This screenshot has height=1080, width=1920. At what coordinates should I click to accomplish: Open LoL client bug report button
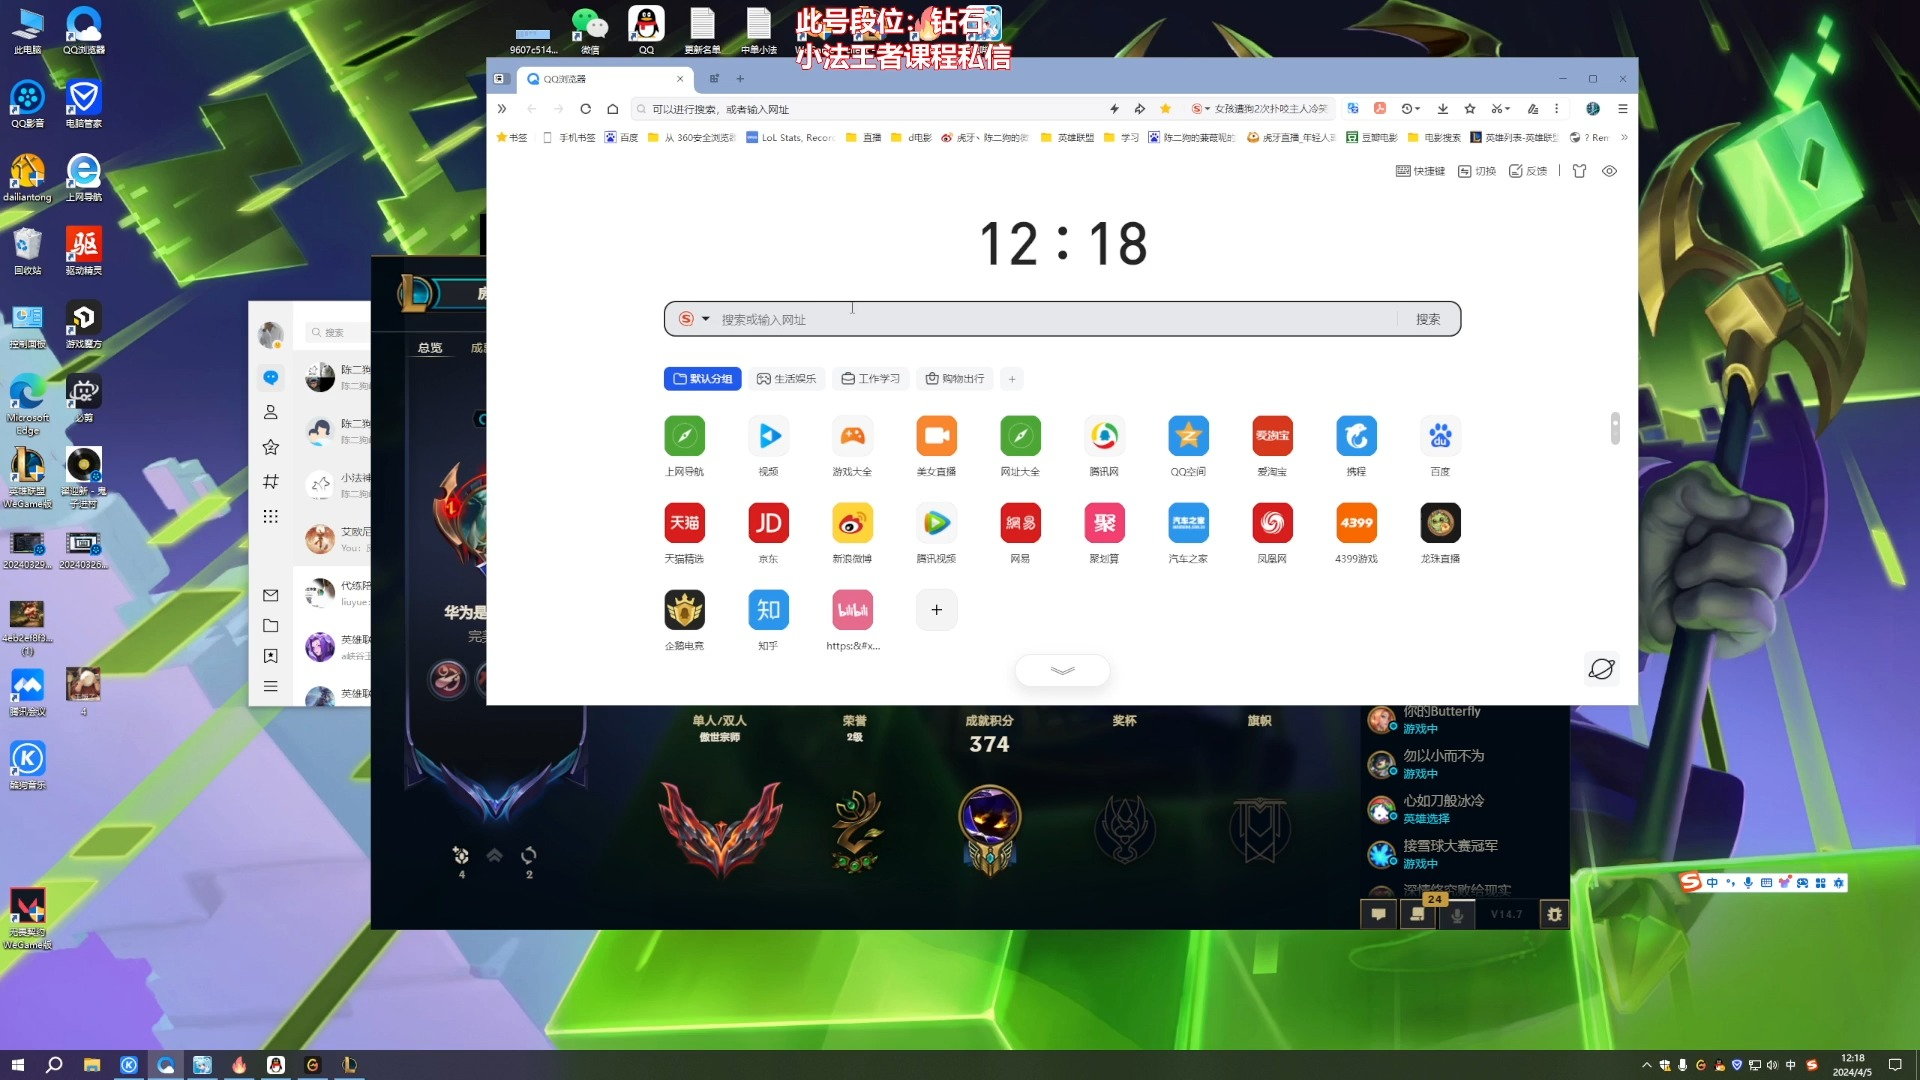click(1554, 914)
